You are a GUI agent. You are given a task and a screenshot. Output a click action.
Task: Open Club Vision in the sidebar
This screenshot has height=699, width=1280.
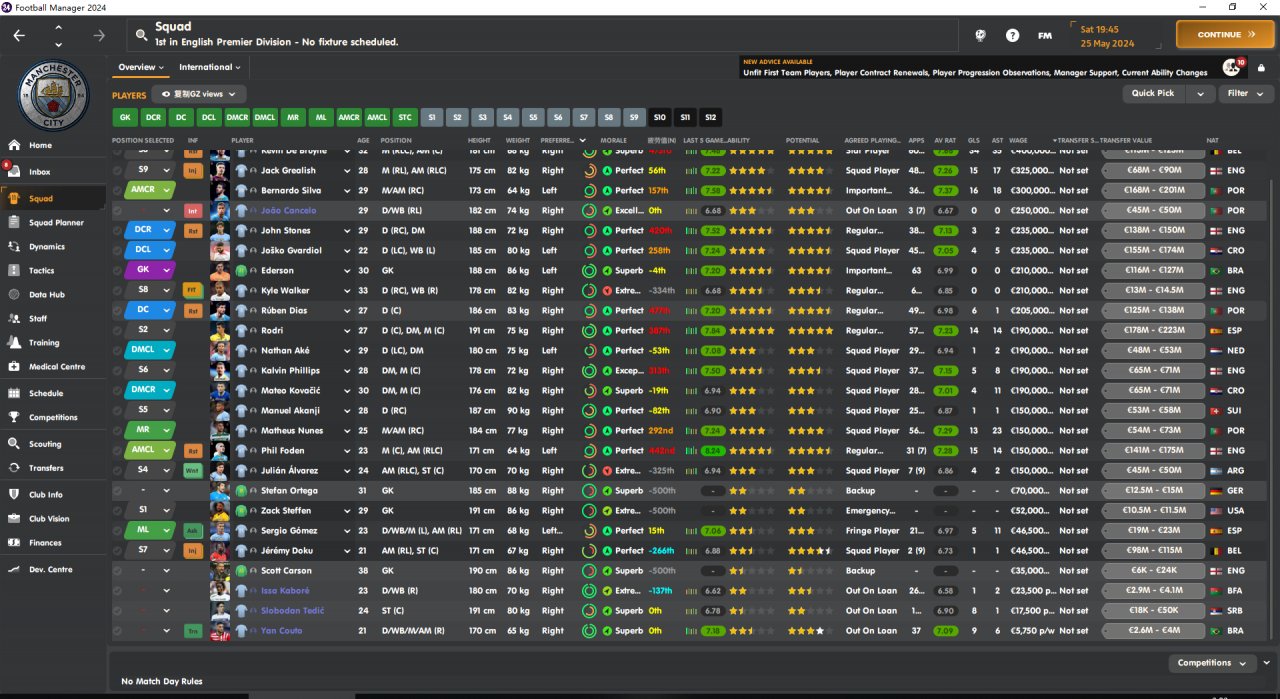pyautogui.click(x=49, y=519)
